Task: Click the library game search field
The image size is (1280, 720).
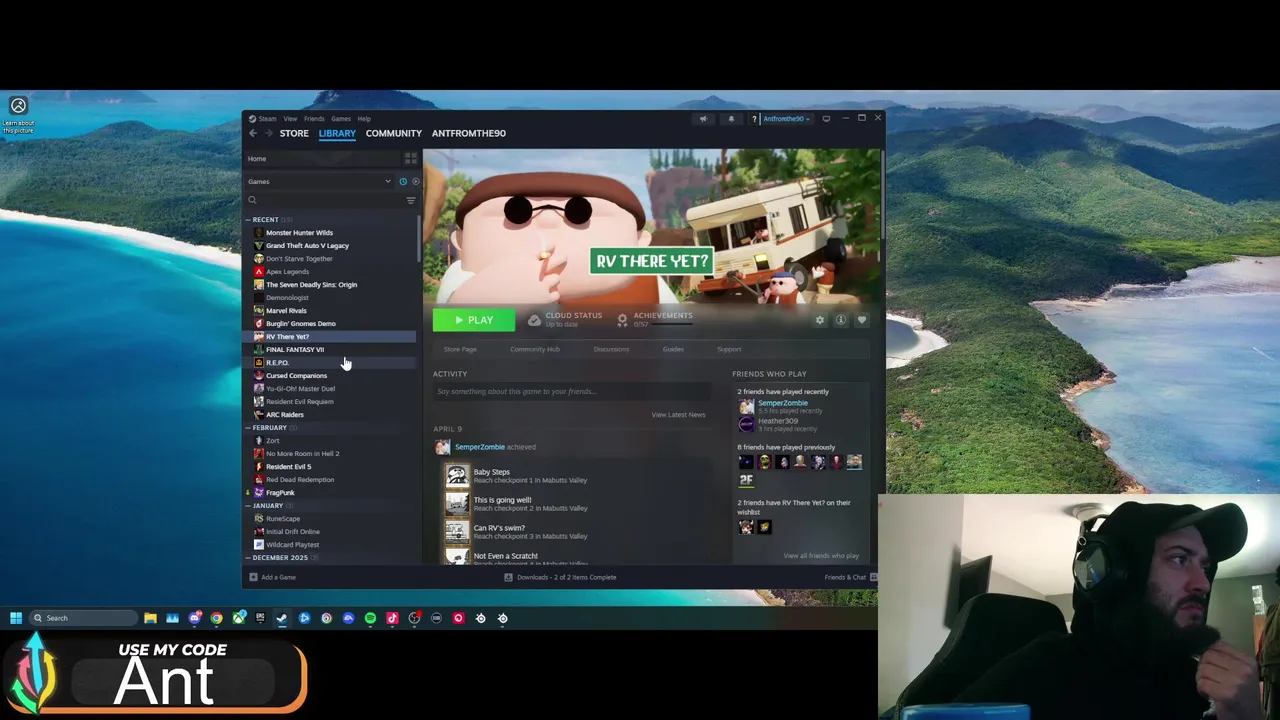Action: [325, 200]
